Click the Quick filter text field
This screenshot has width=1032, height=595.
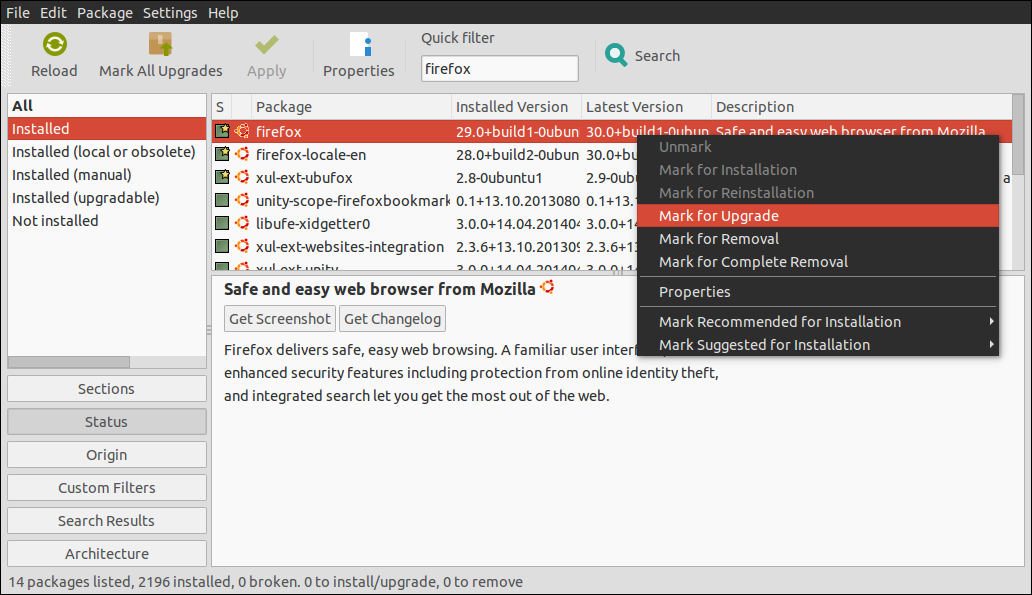click(x=500, y=68)
